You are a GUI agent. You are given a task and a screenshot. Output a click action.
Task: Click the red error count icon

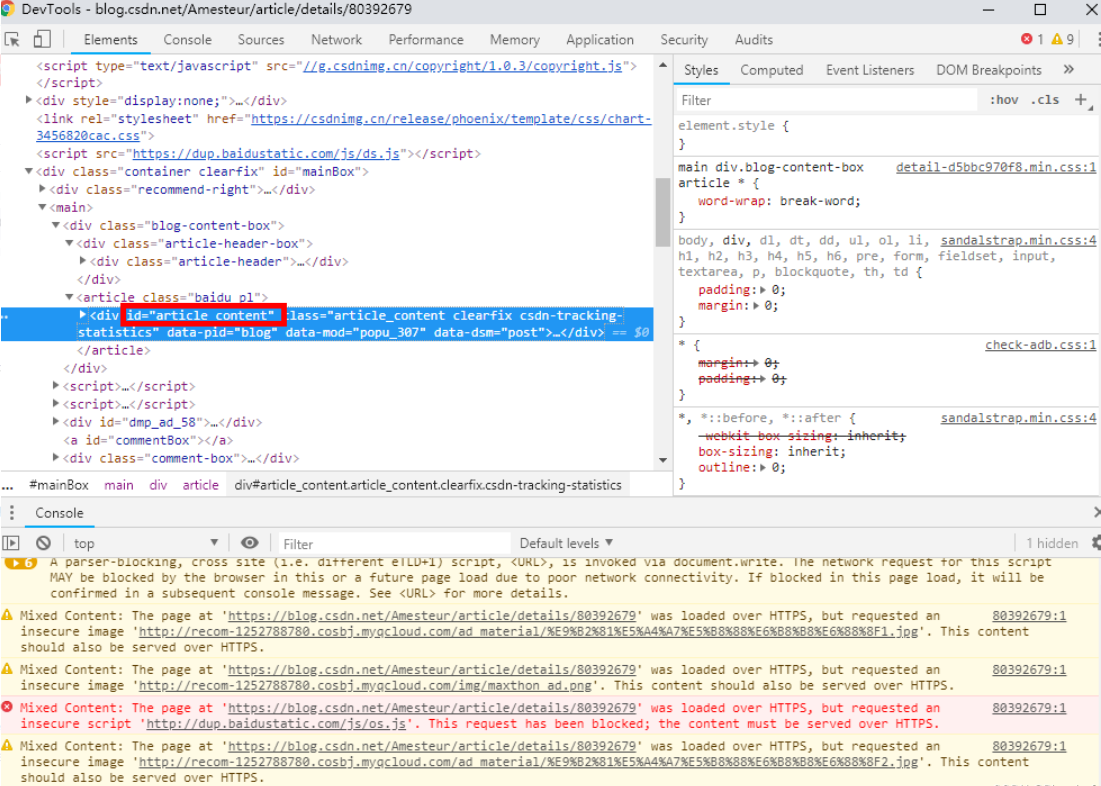click(x=1027, y=40)
